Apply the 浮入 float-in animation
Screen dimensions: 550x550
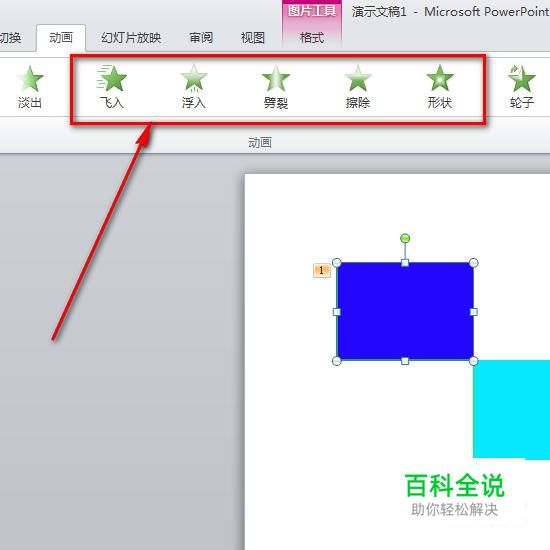(x=194, y=87)
